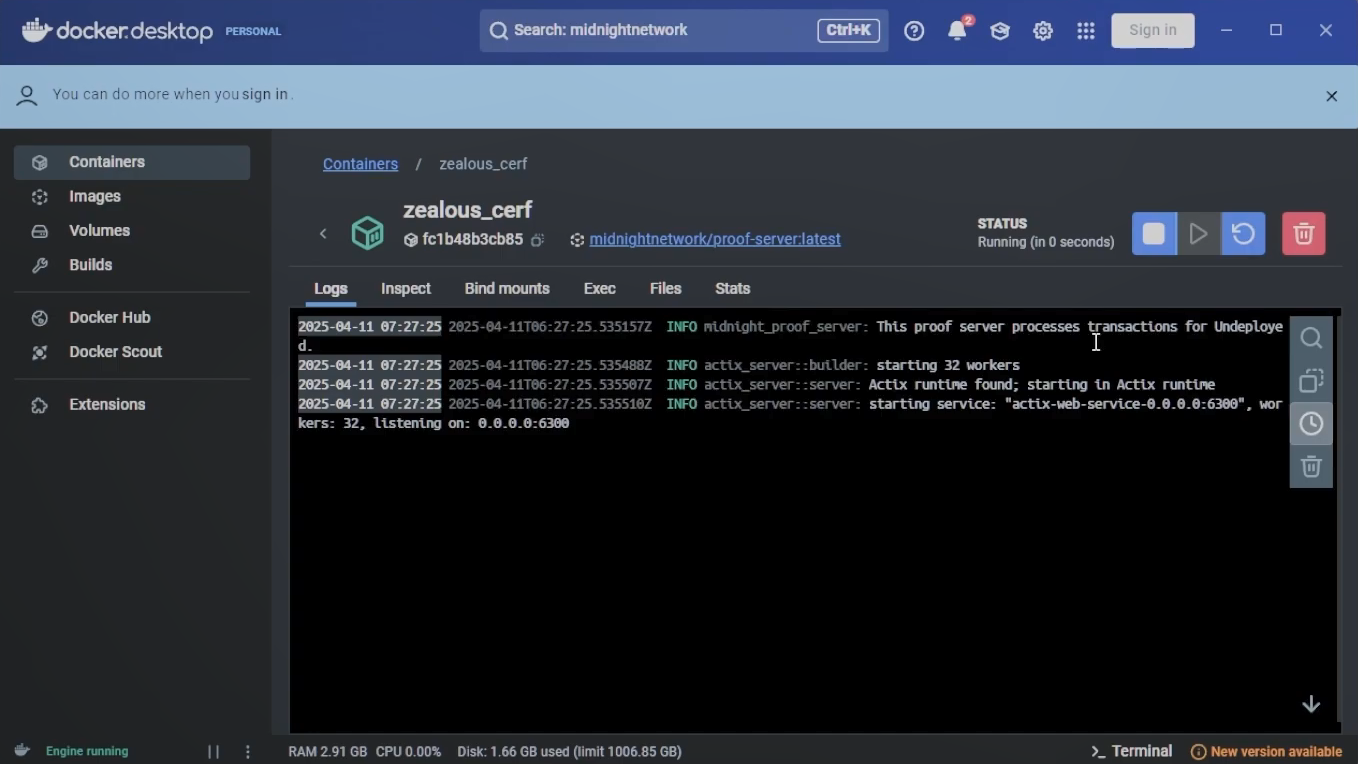Open a Terminal from the status bar

pyautogui.click(x=1131, y=751)
